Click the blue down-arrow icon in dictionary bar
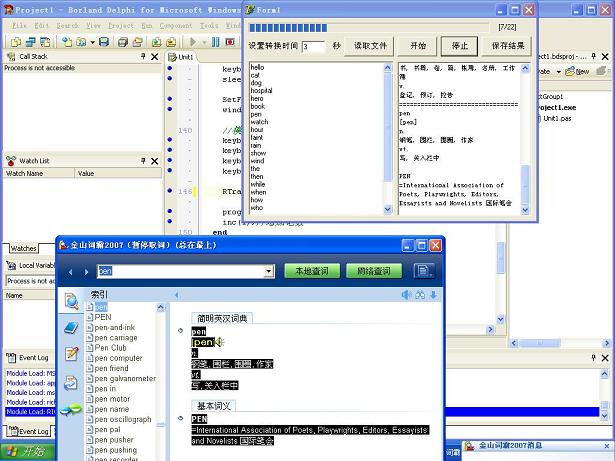615x461 pixels. pyautogui.click(x=433, y=295)
